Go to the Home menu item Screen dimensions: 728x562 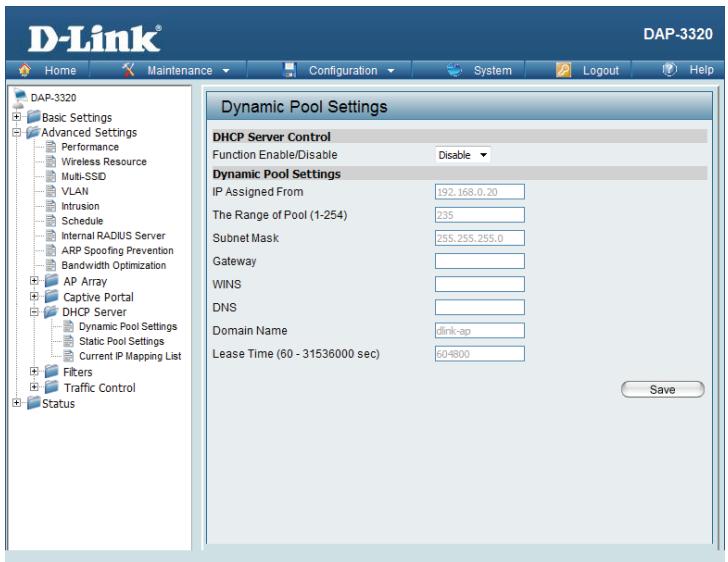click(60, 71)
